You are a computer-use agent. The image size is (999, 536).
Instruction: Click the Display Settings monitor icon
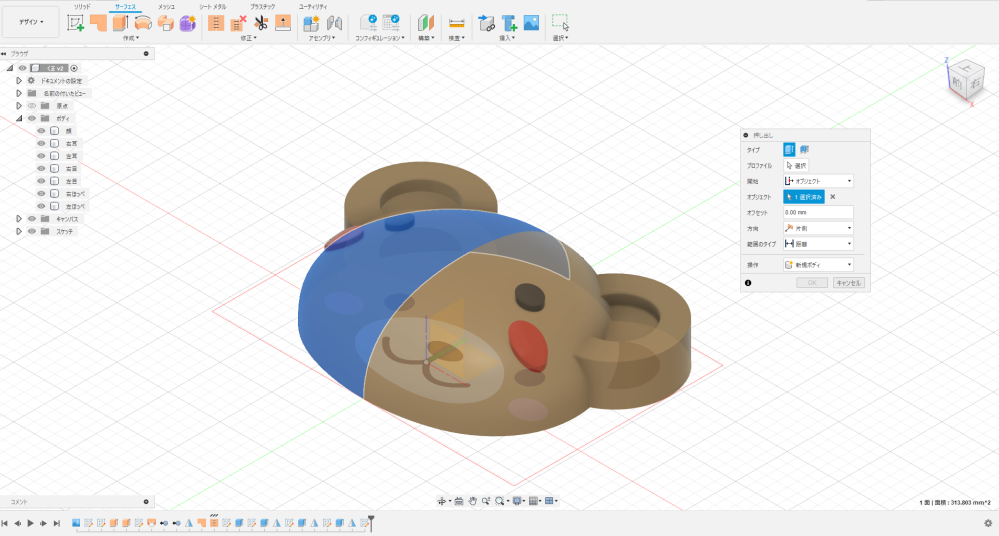(517, 501)
